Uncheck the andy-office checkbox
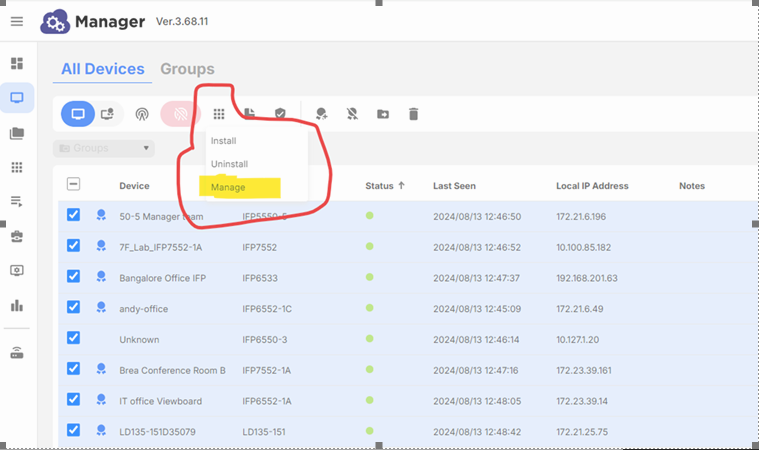Screen dimensions: 759x450 (74, 307)
